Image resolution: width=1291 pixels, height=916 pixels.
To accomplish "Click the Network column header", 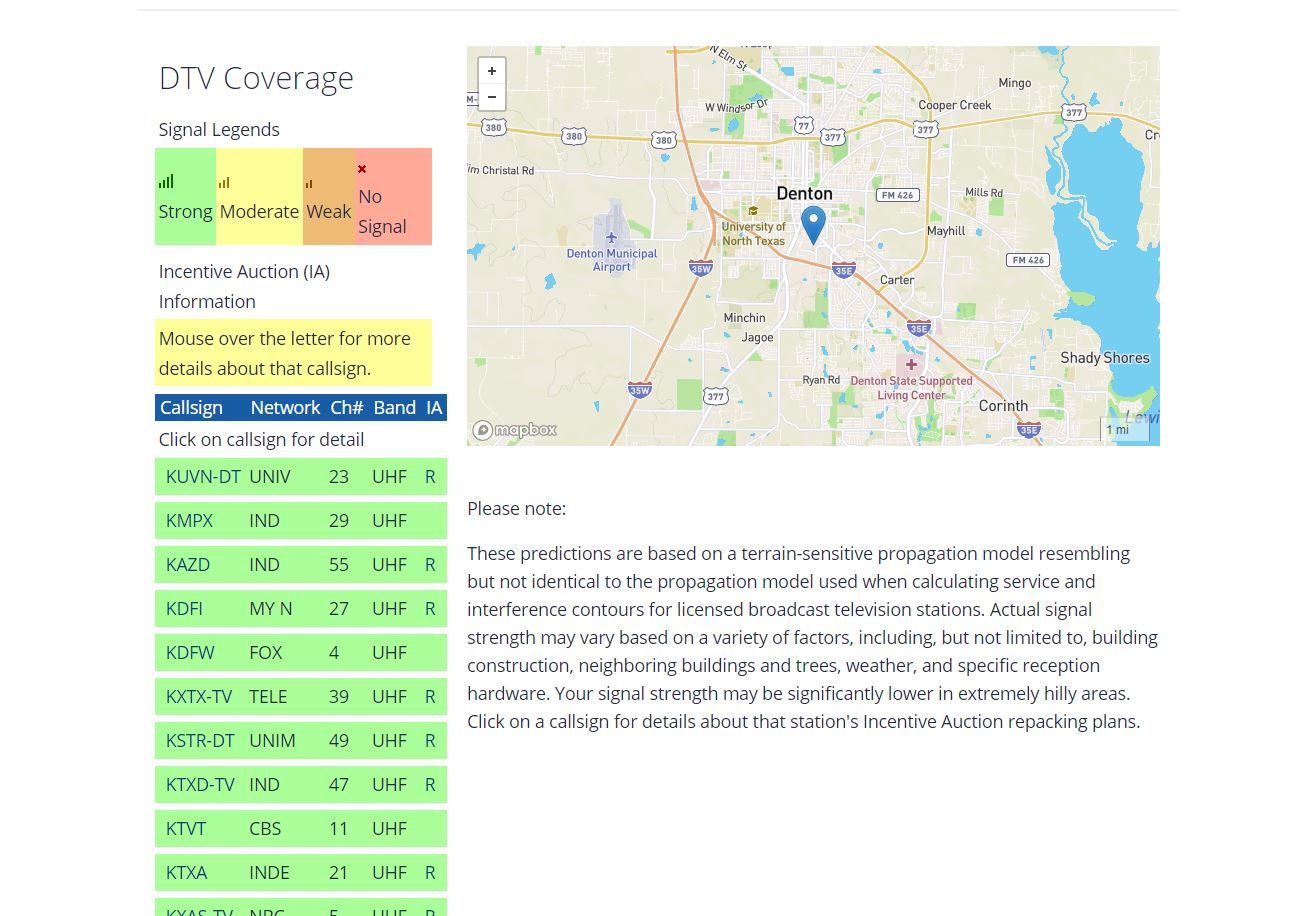I will [285, 408].
